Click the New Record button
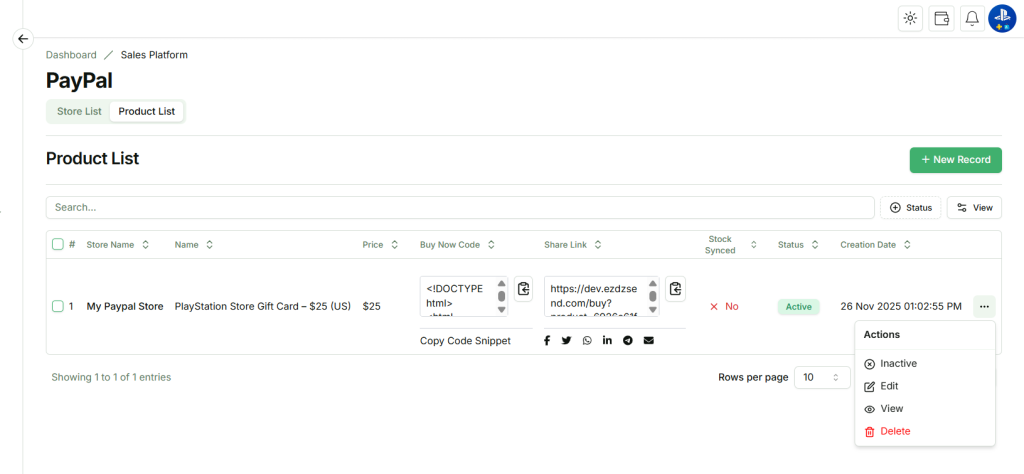 pyautogui.click(x=955, y=160)
